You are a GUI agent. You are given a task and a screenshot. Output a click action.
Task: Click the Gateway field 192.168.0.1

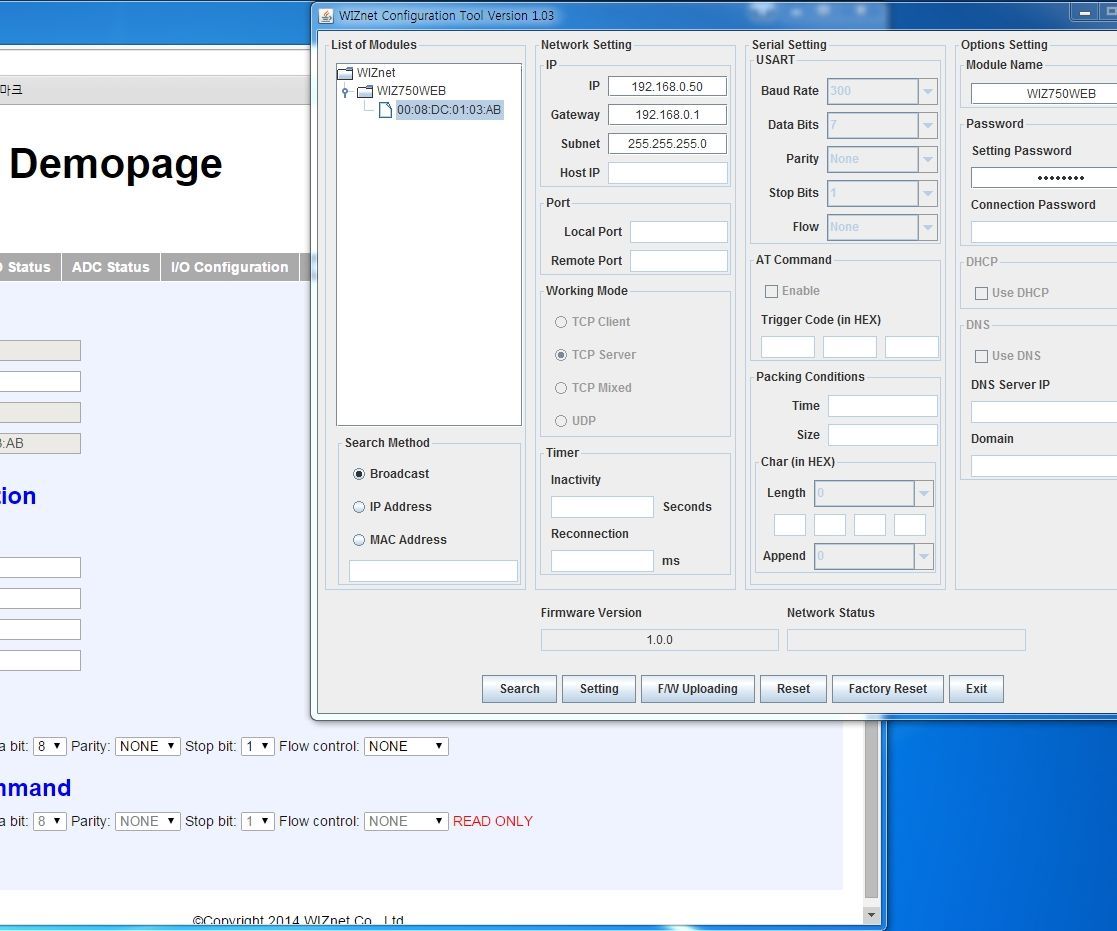coord(667,115)
